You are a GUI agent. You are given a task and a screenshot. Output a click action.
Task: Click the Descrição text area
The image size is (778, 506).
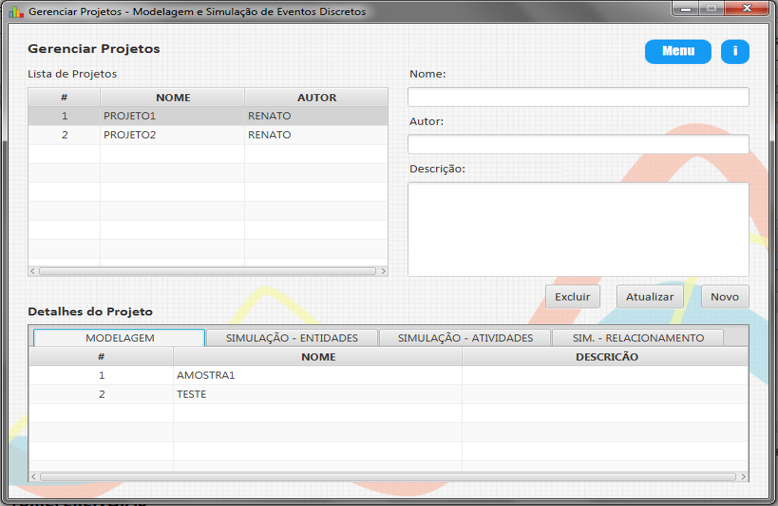(x=577, y=229)
